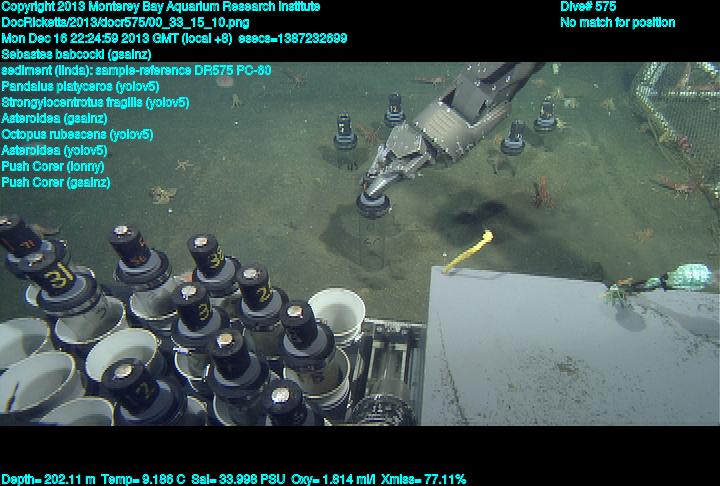Click the copyright Monterey Bay Aquarium Research Institute line
Image resolution: width=720 pixels, height=486 pixels.
(161, 7)
